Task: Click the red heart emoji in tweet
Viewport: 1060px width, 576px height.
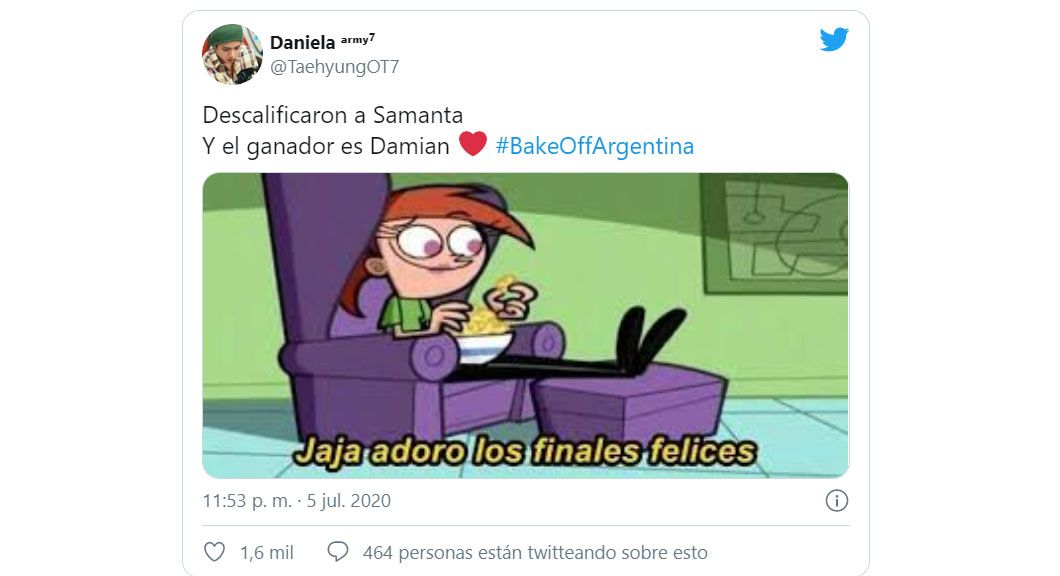Action: coord(473,144)
